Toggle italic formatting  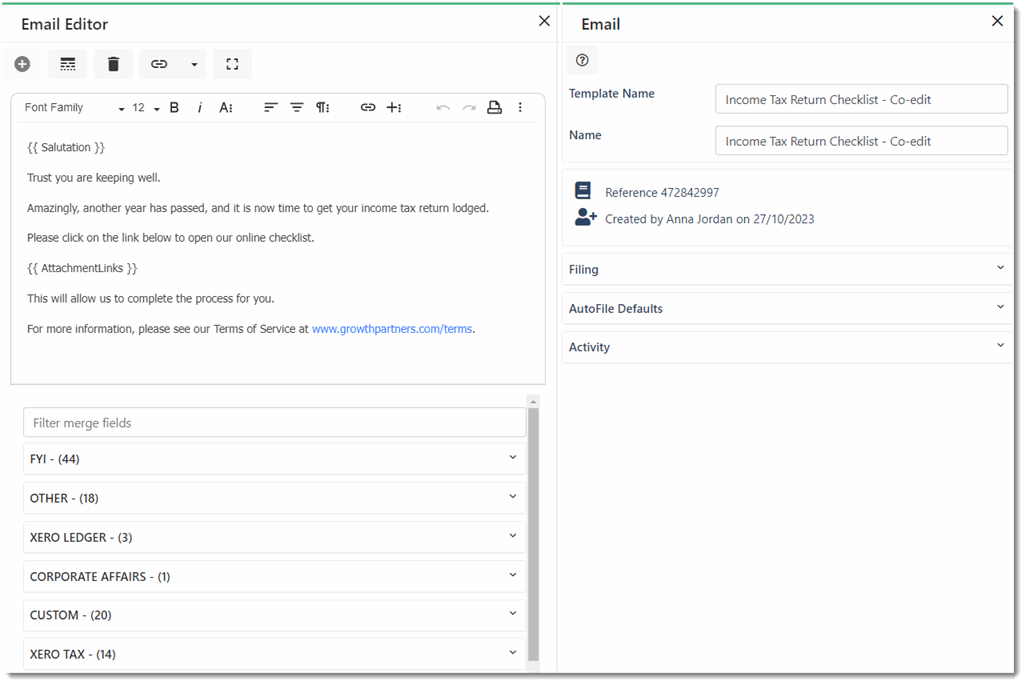pos(200,107)
